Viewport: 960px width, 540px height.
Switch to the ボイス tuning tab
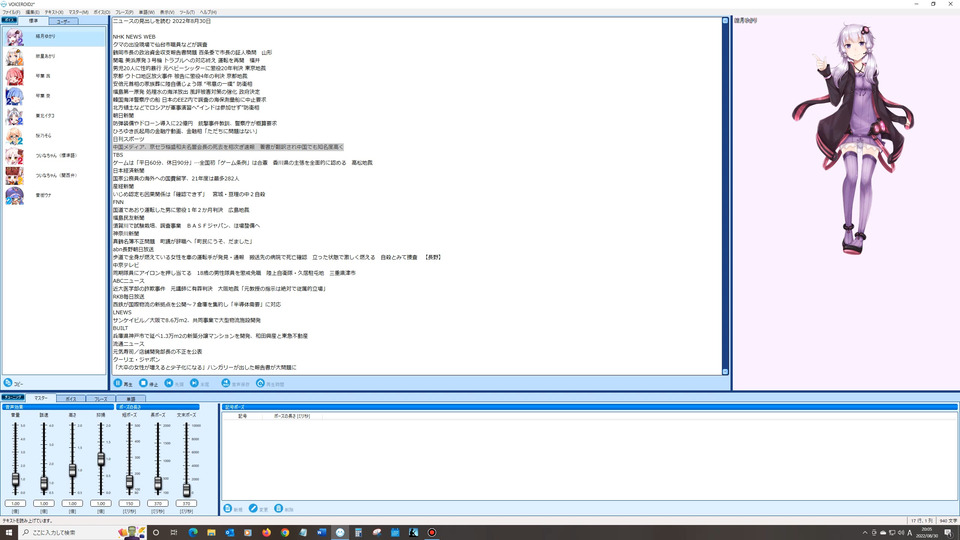click(x=70, y=399)
